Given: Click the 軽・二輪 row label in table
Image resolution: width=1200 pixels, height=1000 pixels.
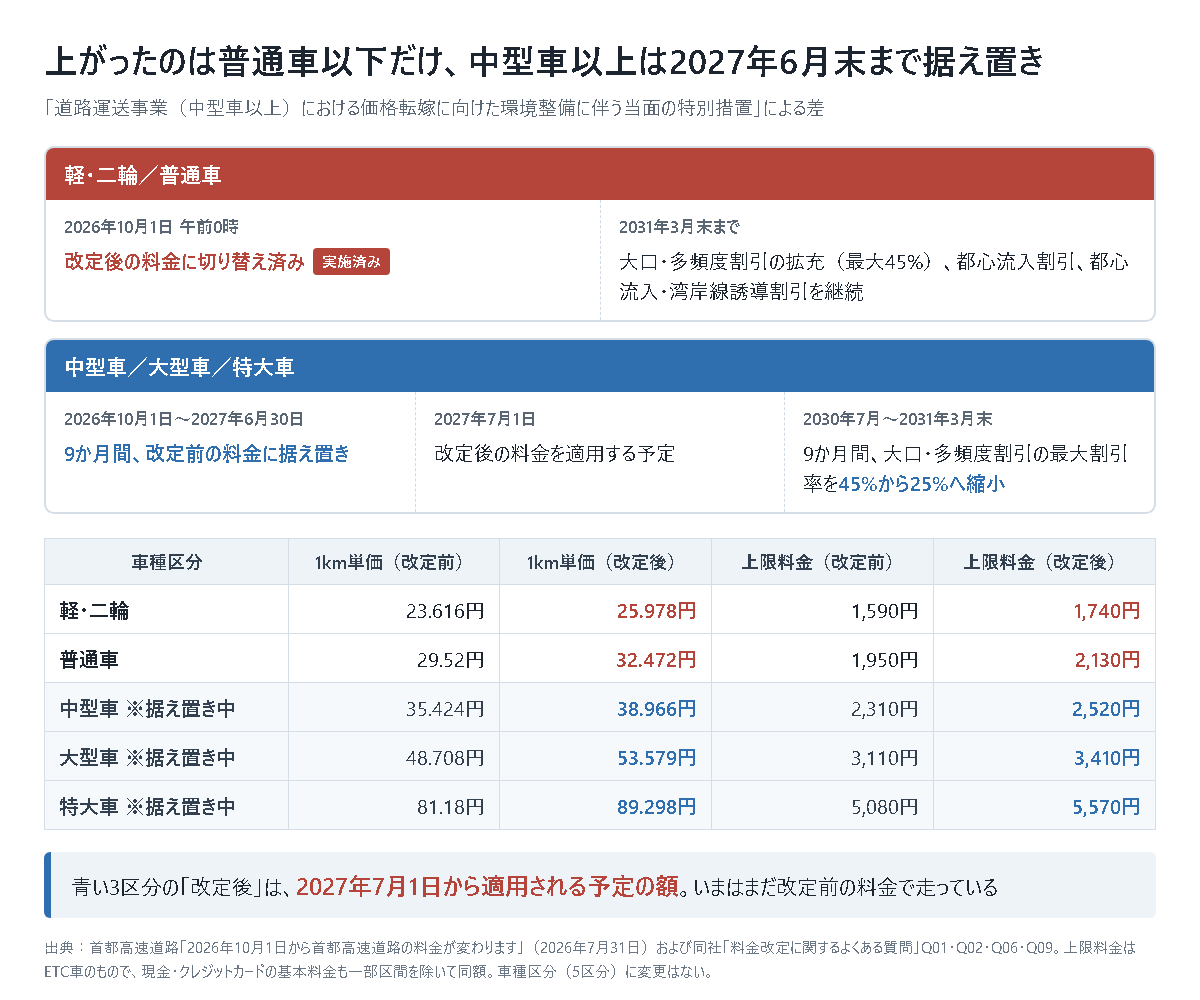Looking at the screenshot, I should pyautogui.click(x=94, y=610).
